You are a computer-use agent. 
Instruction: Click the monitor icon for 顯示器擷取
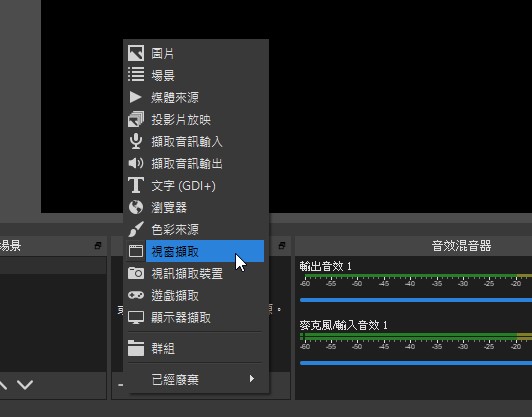pyautogui.click(x=136, y=318)
